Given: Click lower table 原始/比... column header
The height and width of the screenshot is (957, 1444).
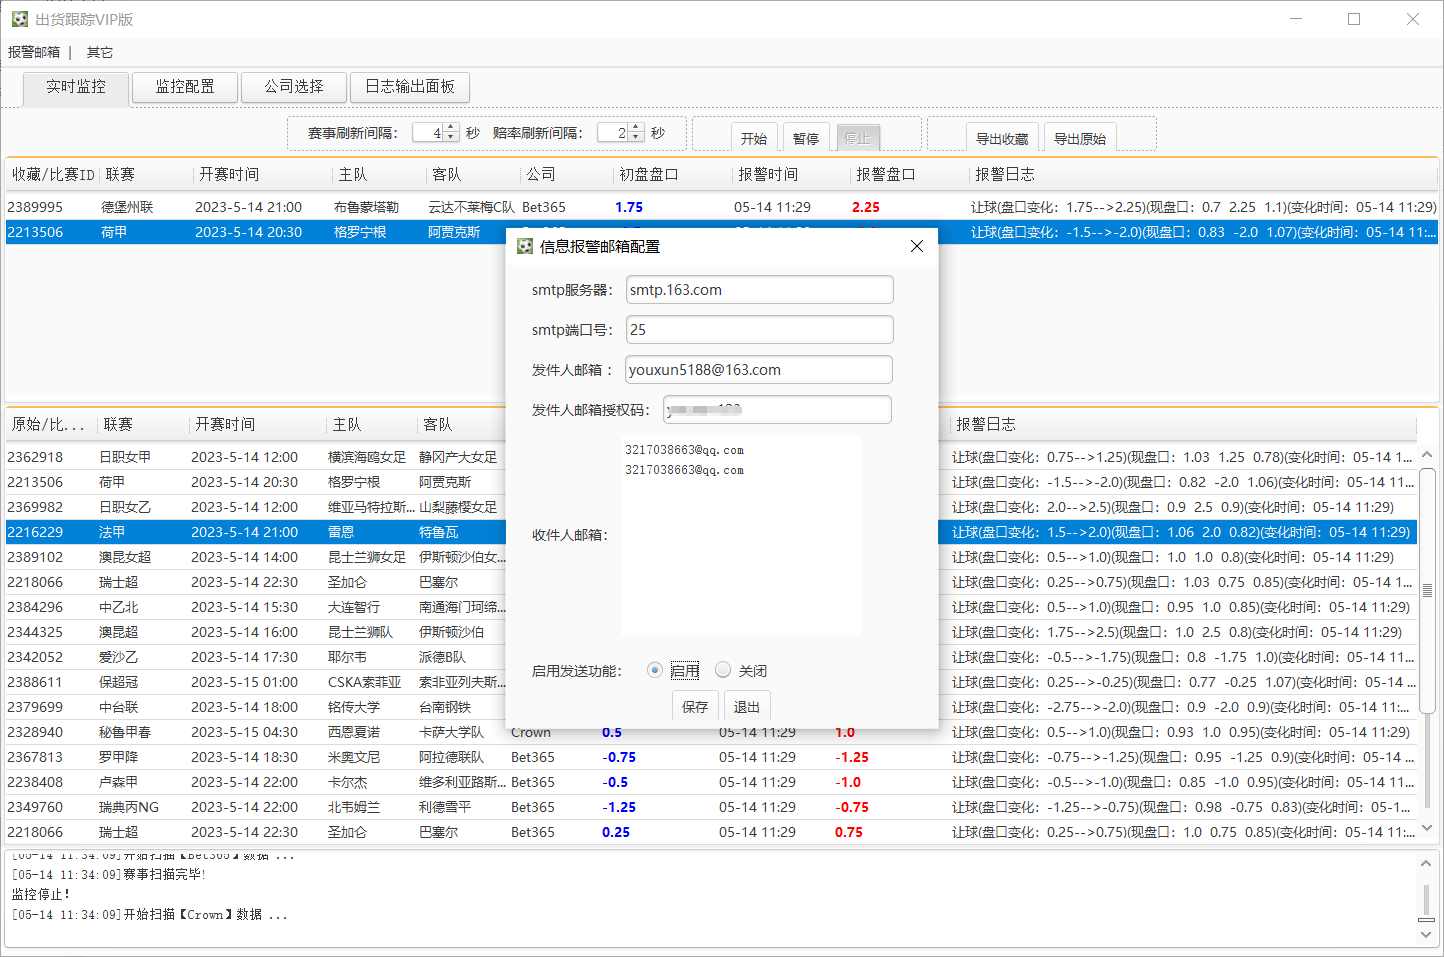Looking at the screenshot, I should click(50, 424).
